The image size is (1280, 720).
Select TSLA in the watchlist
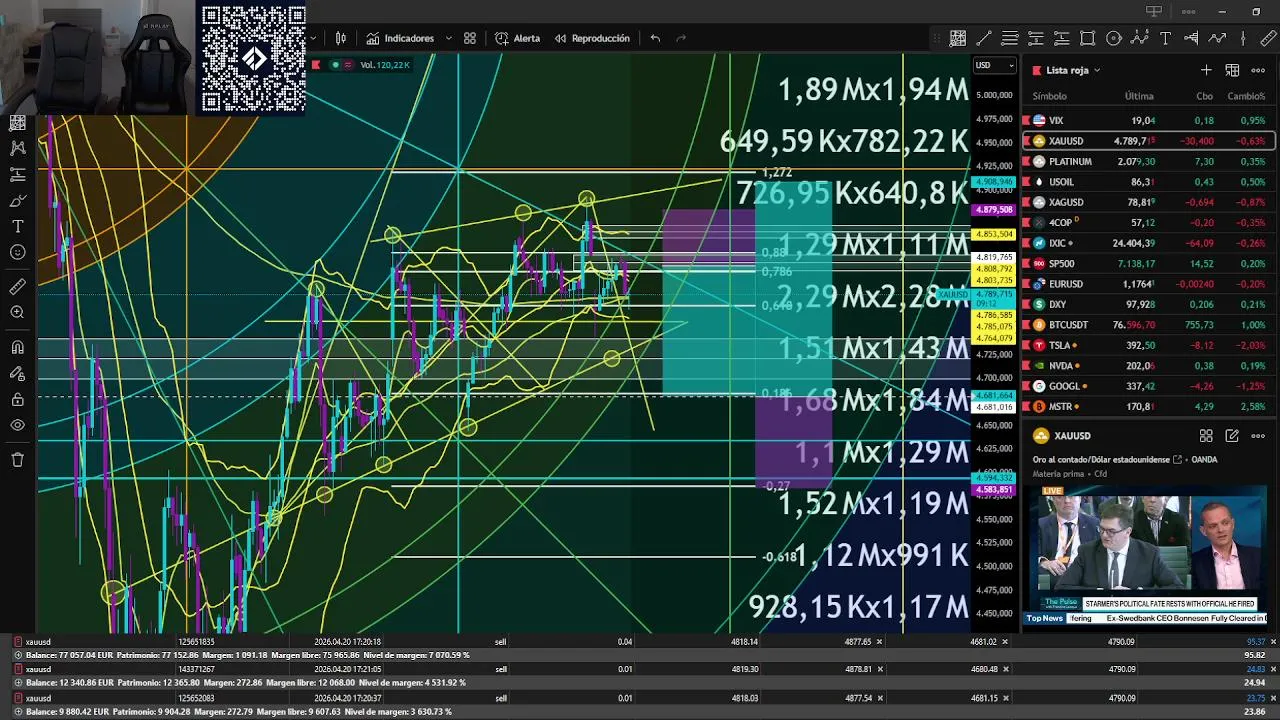pos(1148,345)
